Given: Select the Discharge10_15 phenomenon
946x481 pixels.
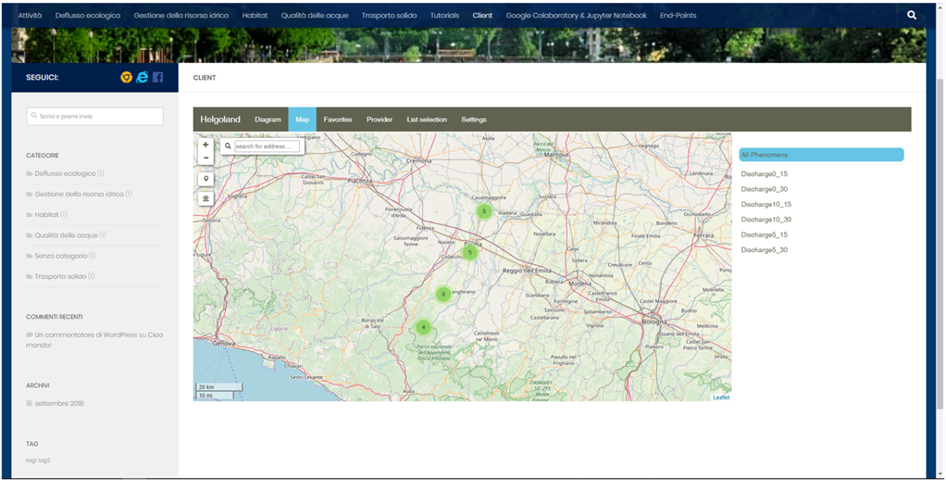Looking at the screenshot, I should [766, 204].
